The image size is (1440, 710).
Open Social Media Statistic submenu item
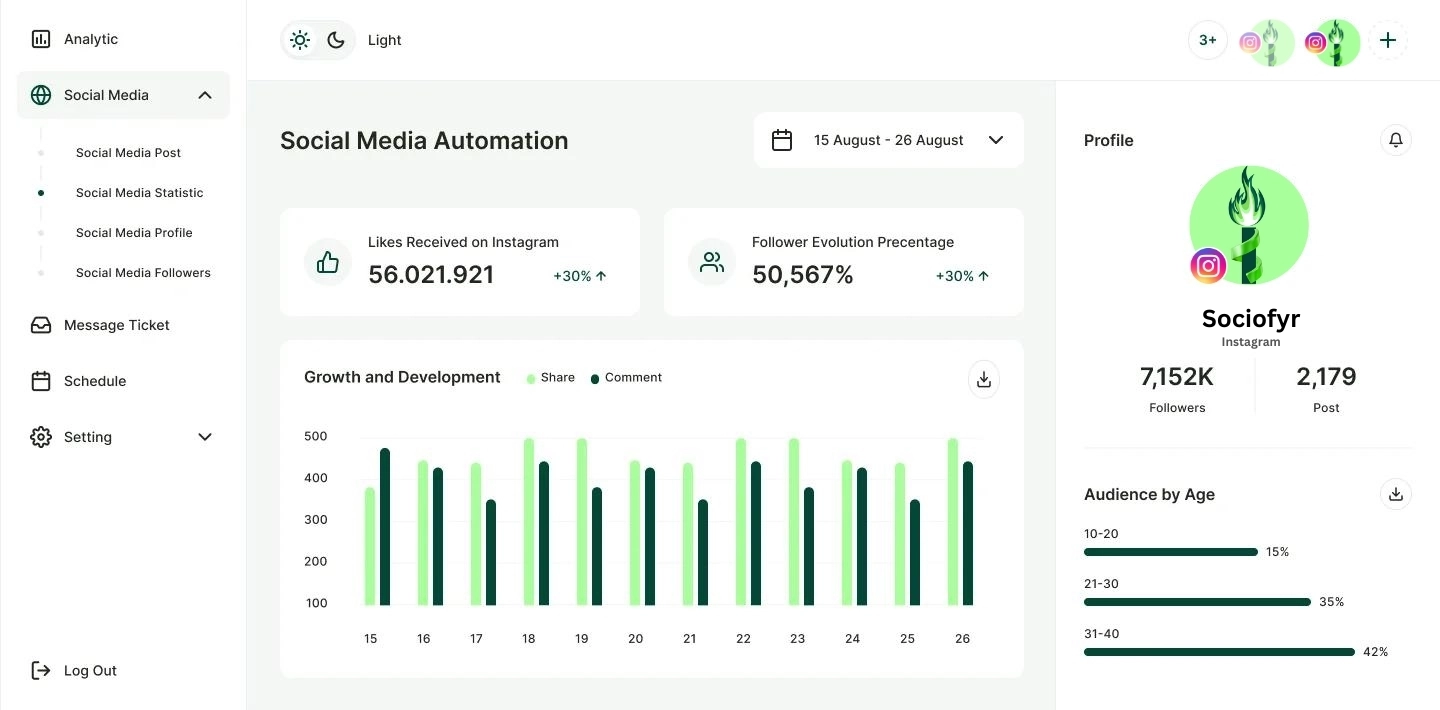coord(139,193)
